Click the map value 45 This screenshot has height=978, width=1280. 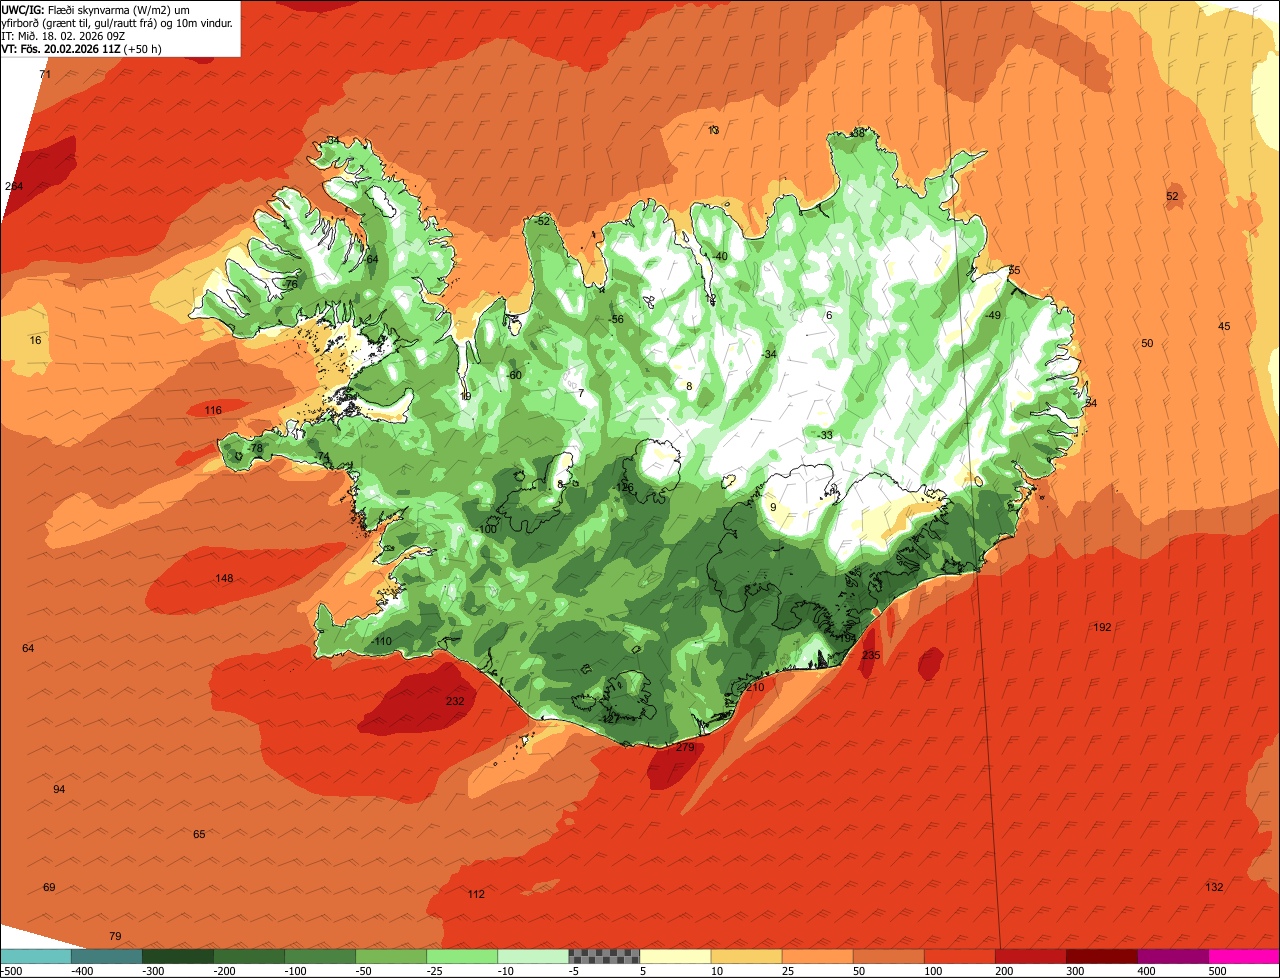(x=1224, y=327)
